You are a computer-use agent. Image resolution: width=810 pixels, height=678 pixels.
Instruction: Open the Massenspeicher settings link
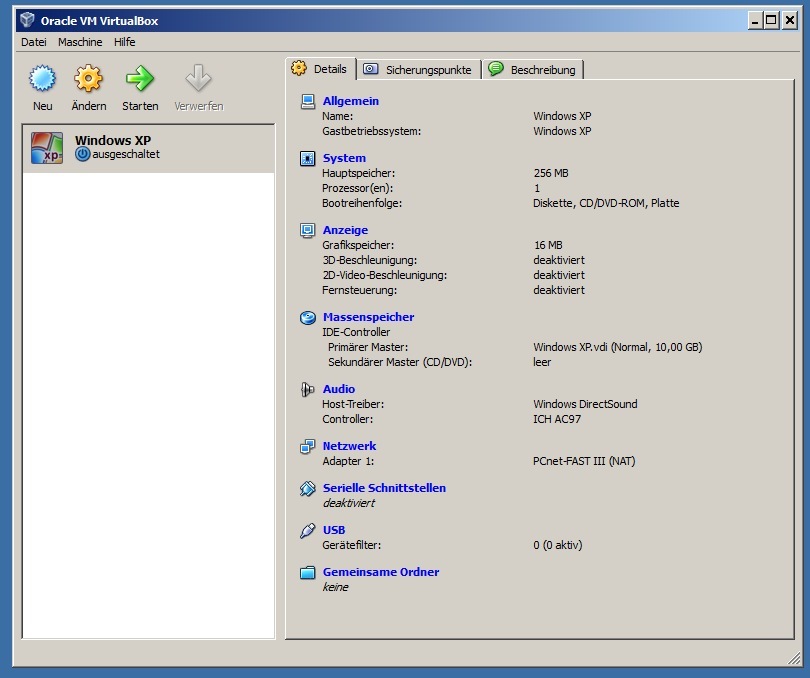pyautogui.click(x=368, y=317)
